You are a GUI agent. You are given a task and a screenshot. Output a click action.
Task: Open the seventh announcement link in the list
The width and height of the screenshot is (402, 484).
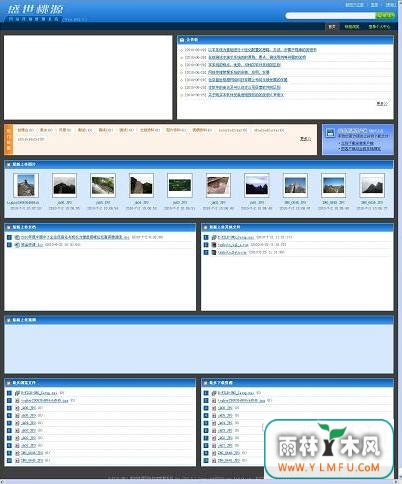[246, 95]
